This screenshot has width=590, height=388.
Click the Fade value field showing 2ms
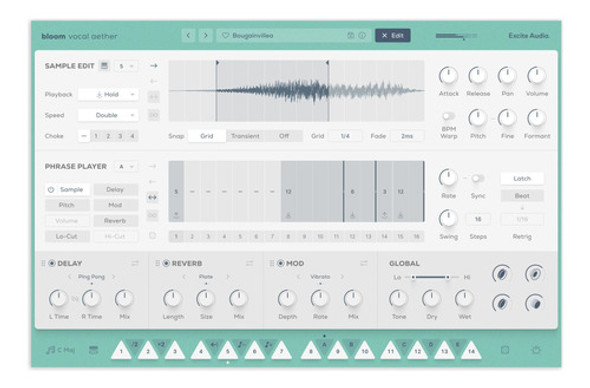(407, 136)
